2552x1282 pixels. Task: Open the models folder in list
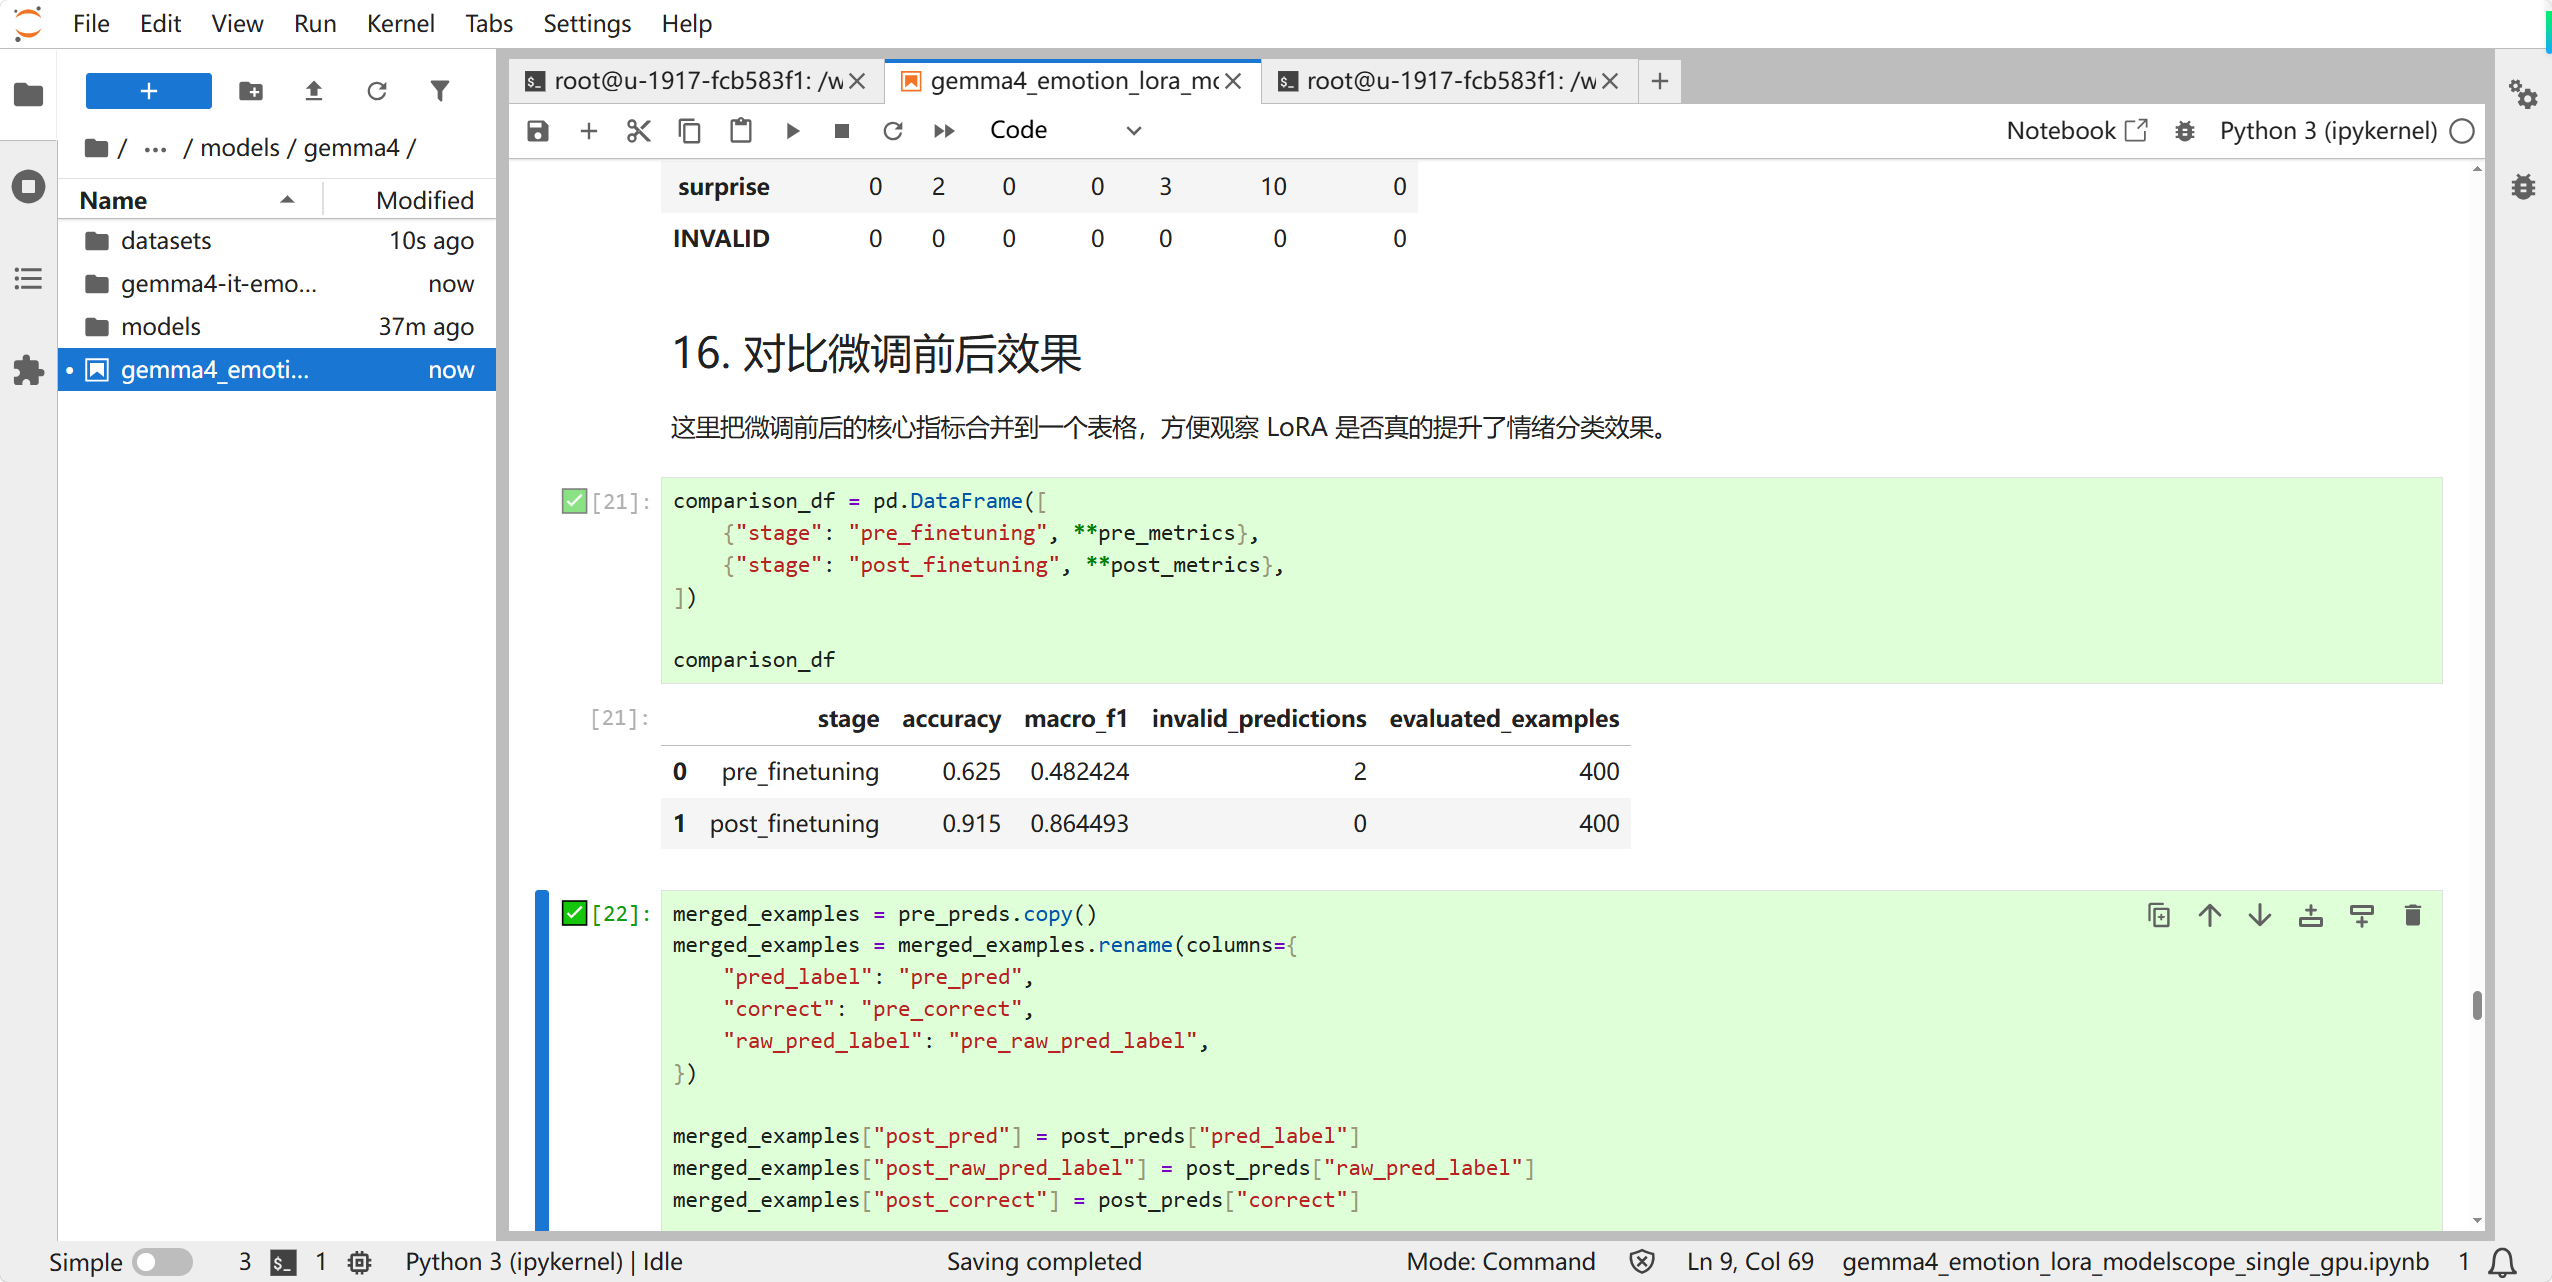click(277, 327)
